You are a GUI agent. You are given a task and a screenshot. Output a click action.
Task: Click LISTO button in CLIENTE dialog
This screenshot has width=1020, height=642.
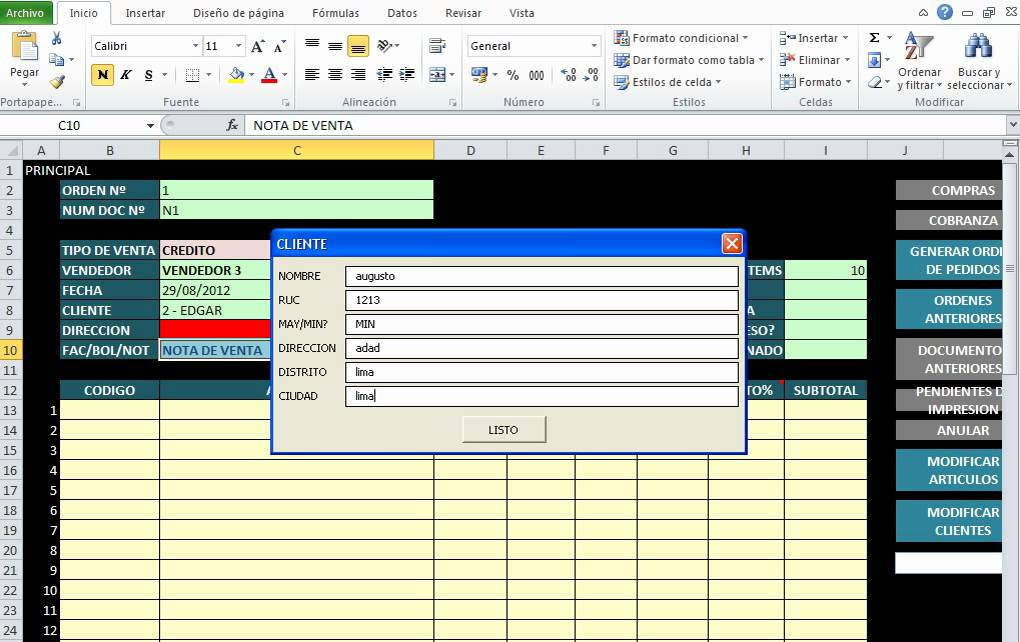[503, 430]
